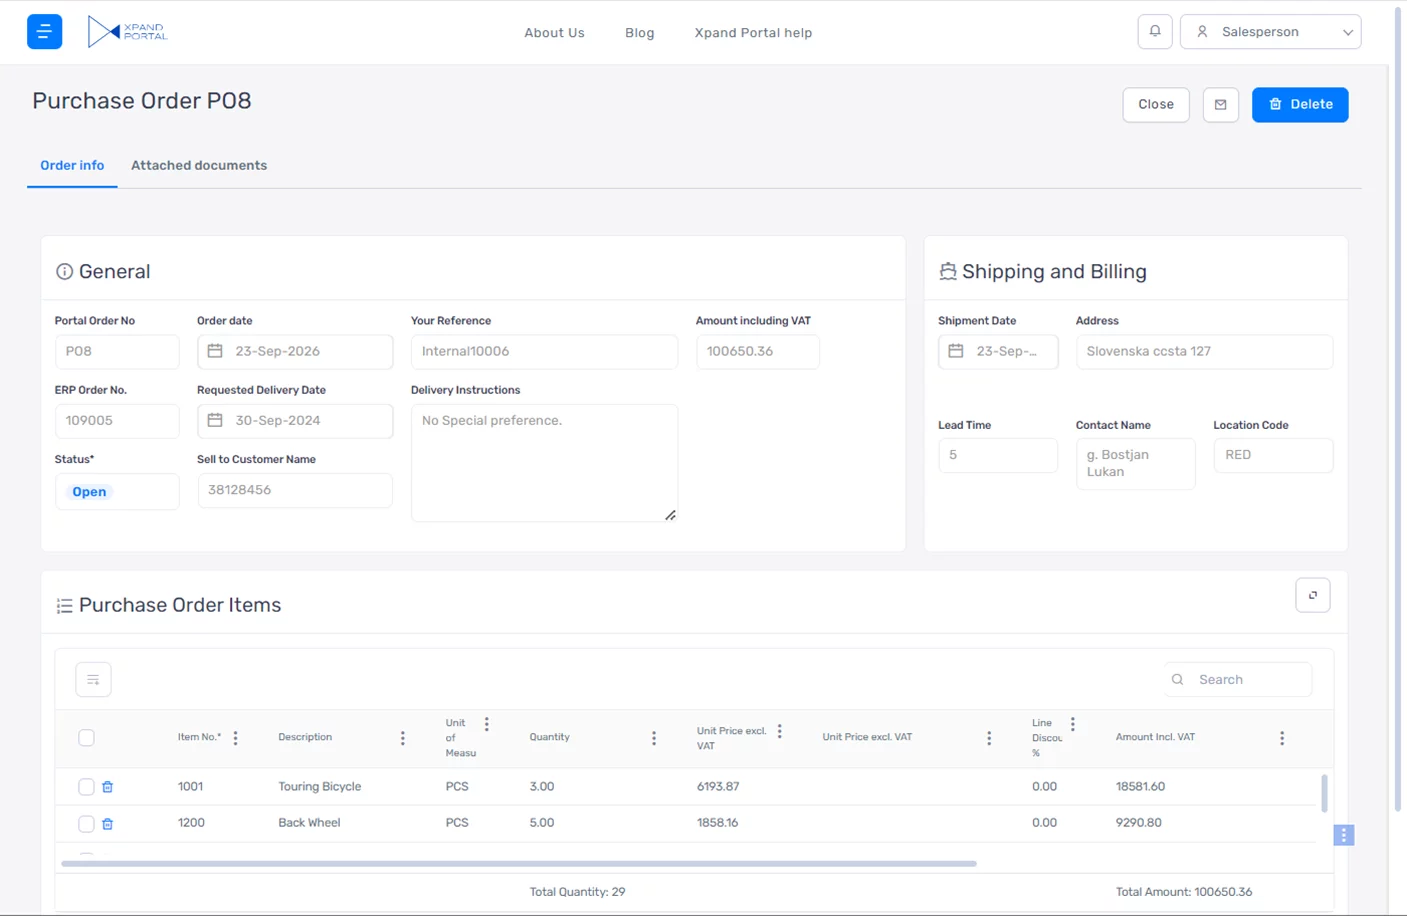
Task: Click the email envelope icon button
Action: (1220, 105)
